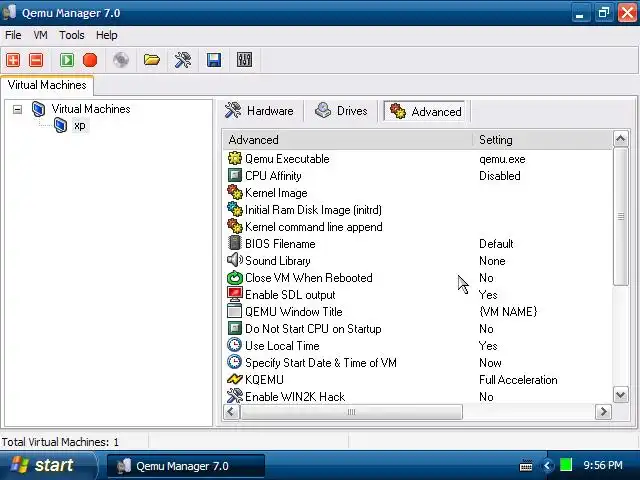Viewport: 640px width, 480px height.
Task: Select the Advanced tab
Action: tap(425, 111)
